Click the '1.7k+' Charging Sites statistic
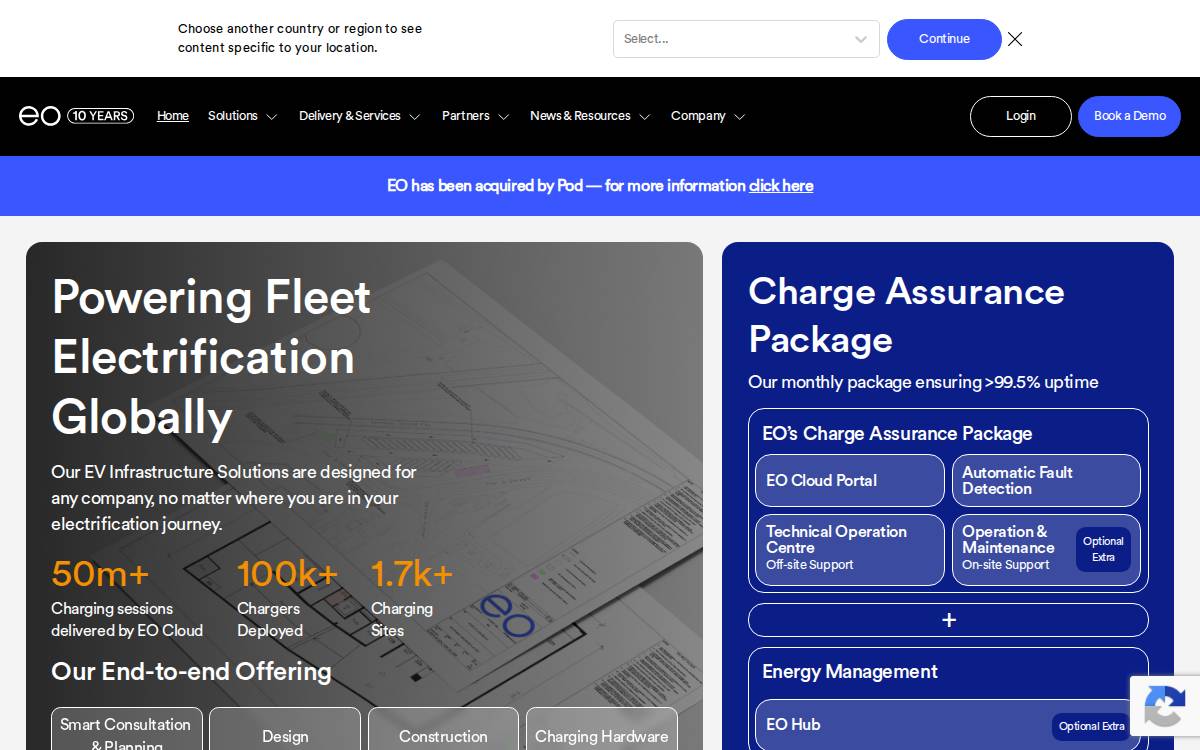This screenshot has height=750, width=1200. [412, 574]
